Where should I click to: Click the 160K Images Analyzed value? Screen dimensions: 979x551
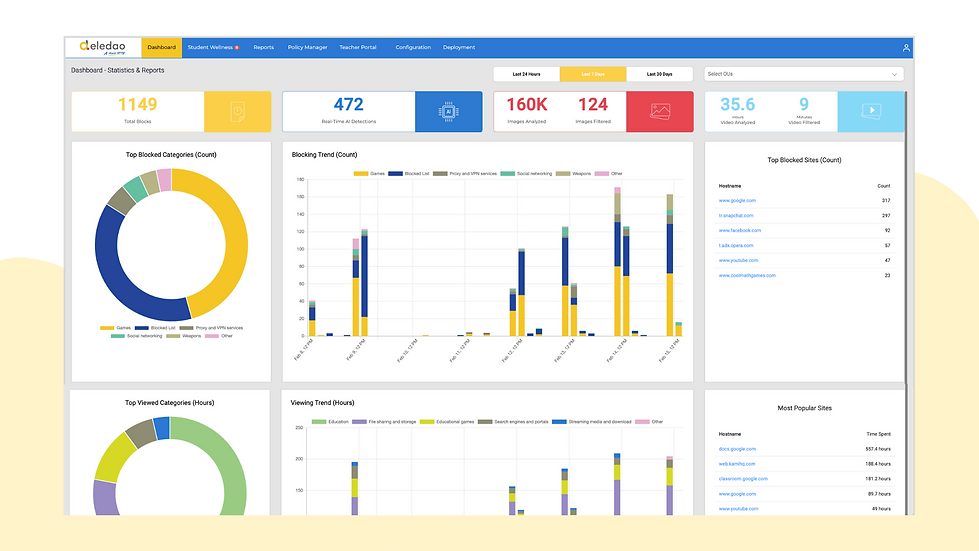tap(526, 104)
